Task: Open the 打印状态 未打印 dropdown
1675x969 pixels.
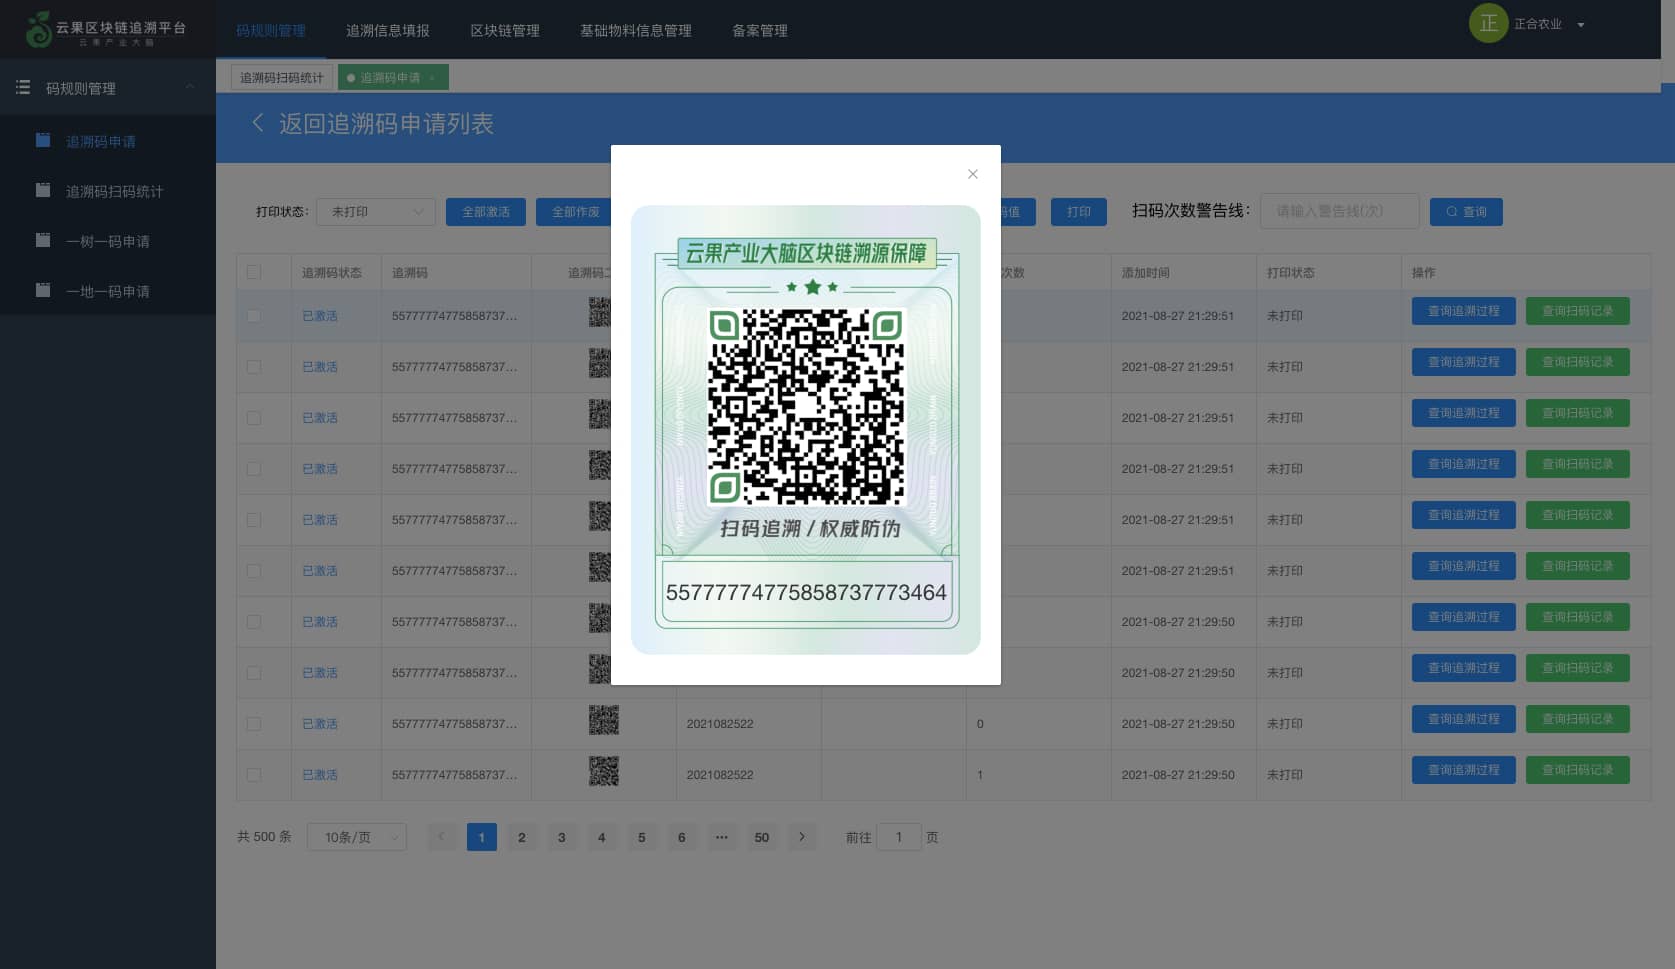Action: pyautogui.click(x=376, y=212)
